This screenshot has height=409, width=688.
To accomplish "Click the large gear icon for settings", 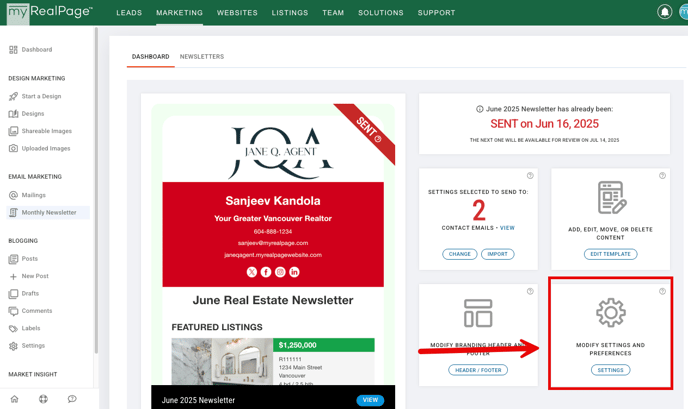I will pos(610,313).
